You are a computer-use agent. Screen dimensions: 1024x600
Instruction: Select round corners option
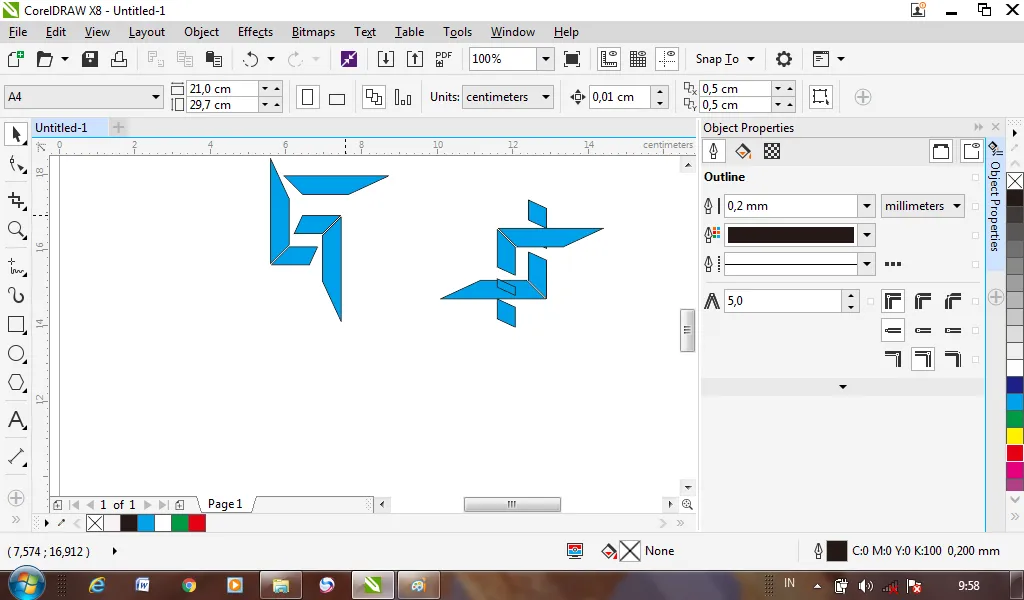coord(923,301)
